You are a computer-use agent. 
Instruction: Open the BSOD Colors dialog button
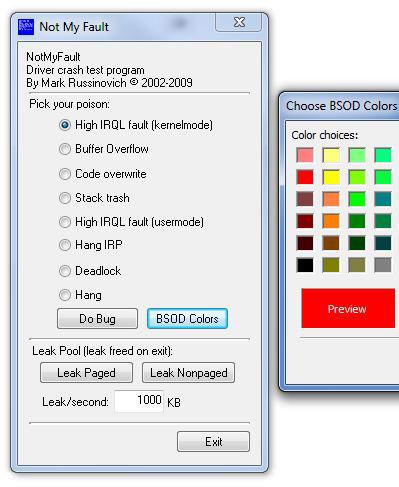(187, 319)
